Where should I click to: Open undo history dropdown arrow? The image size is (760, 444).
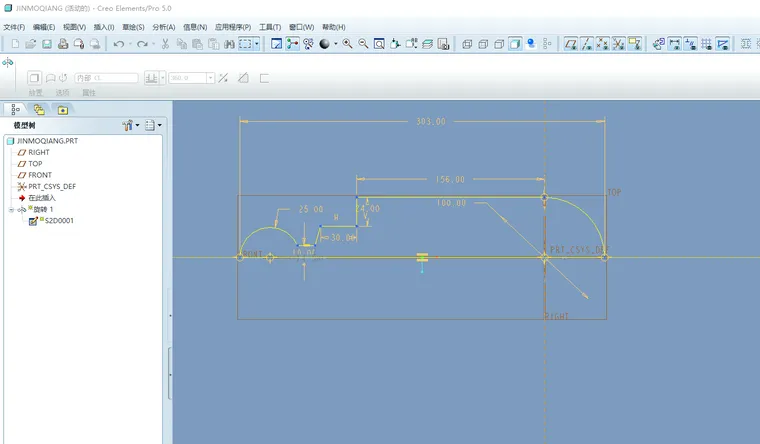pos(130,44)
